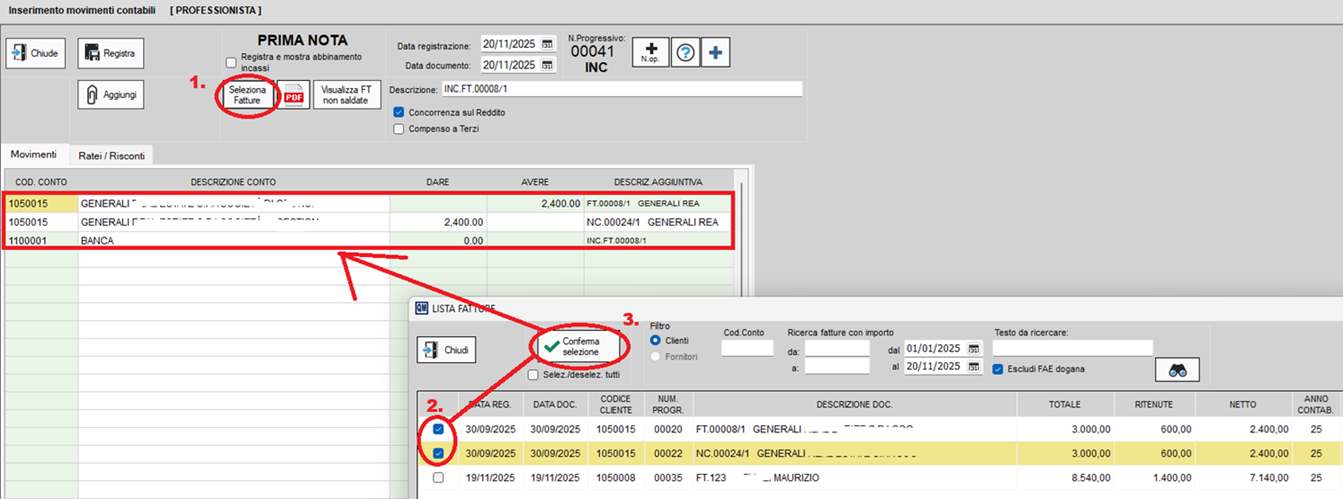Image resolution: width=1343 pixels, height=499 pixels.
Task: Click Aggiungi with the paperclip icon
Action: 110,95
